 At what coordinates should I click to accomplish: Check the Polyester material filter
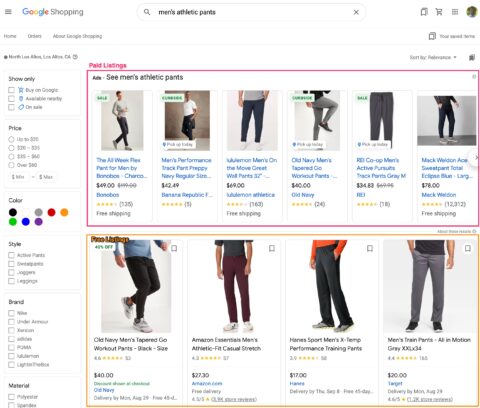click(x=11, y=397)
